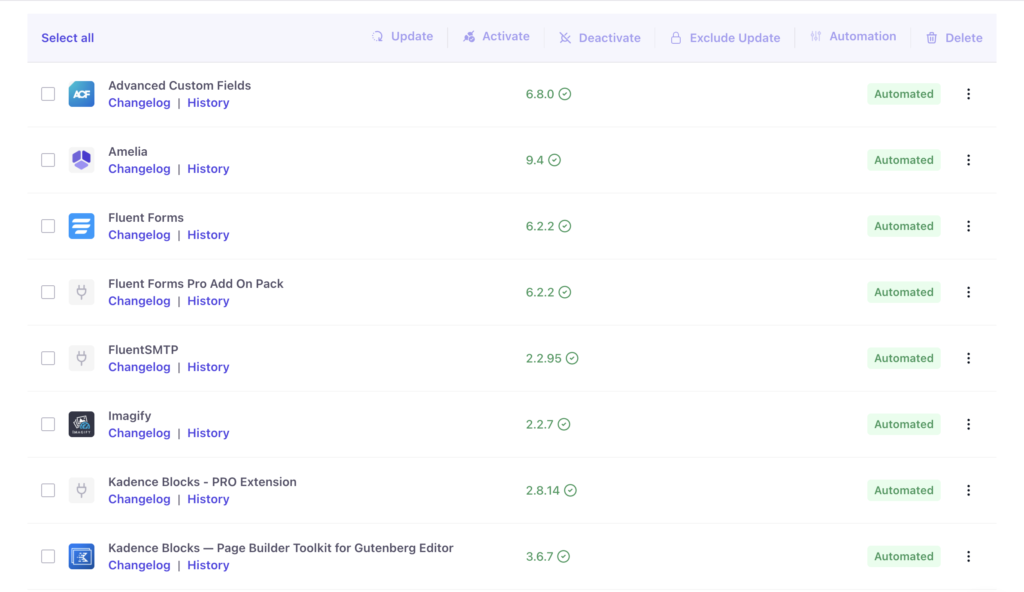Click the checkmark icon next to version 2.2.95
Image resolution: width=1024 pixels, height=592 pixels.
point(572,358)
